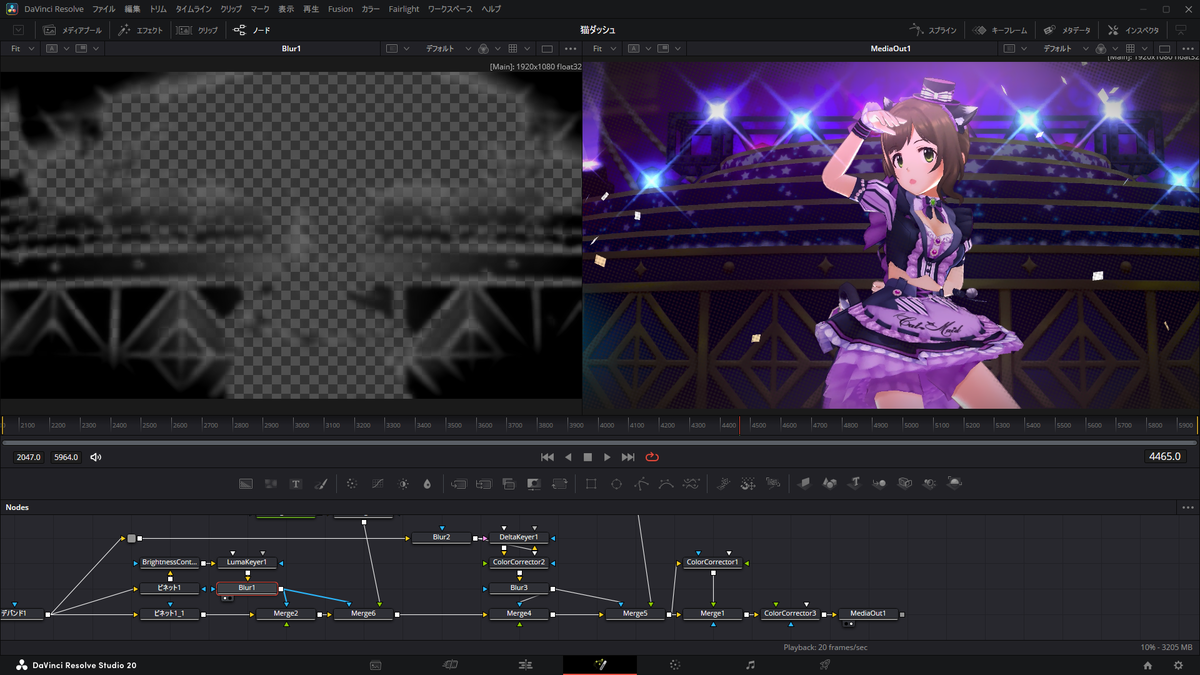Viewport: 1200px width, 675px height.
Task: Add a Blur node from toolbar
Action: pyautogui.click(x=427, y=484)
